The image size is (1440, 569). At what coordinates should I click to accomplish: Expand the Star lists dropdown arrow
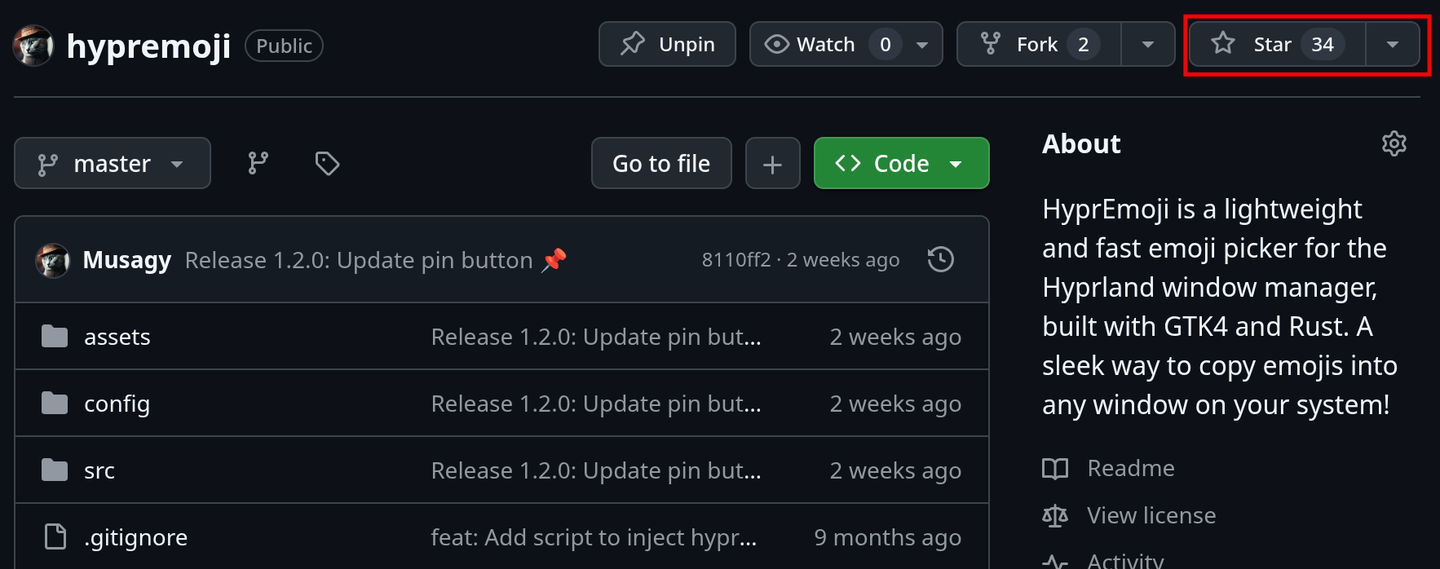click(1393, 44)
